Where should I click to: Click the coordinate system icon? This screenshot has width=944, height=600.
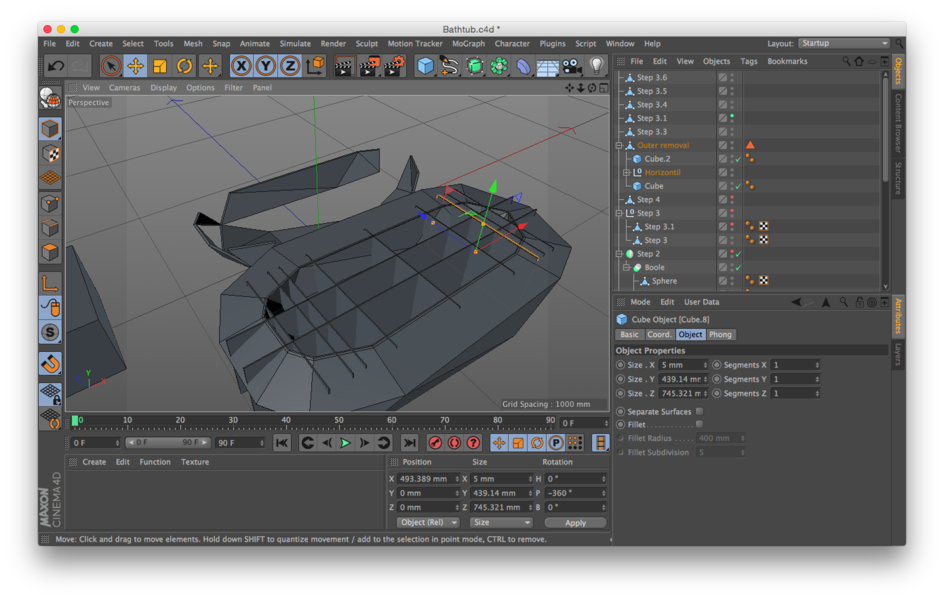point(315,66)
